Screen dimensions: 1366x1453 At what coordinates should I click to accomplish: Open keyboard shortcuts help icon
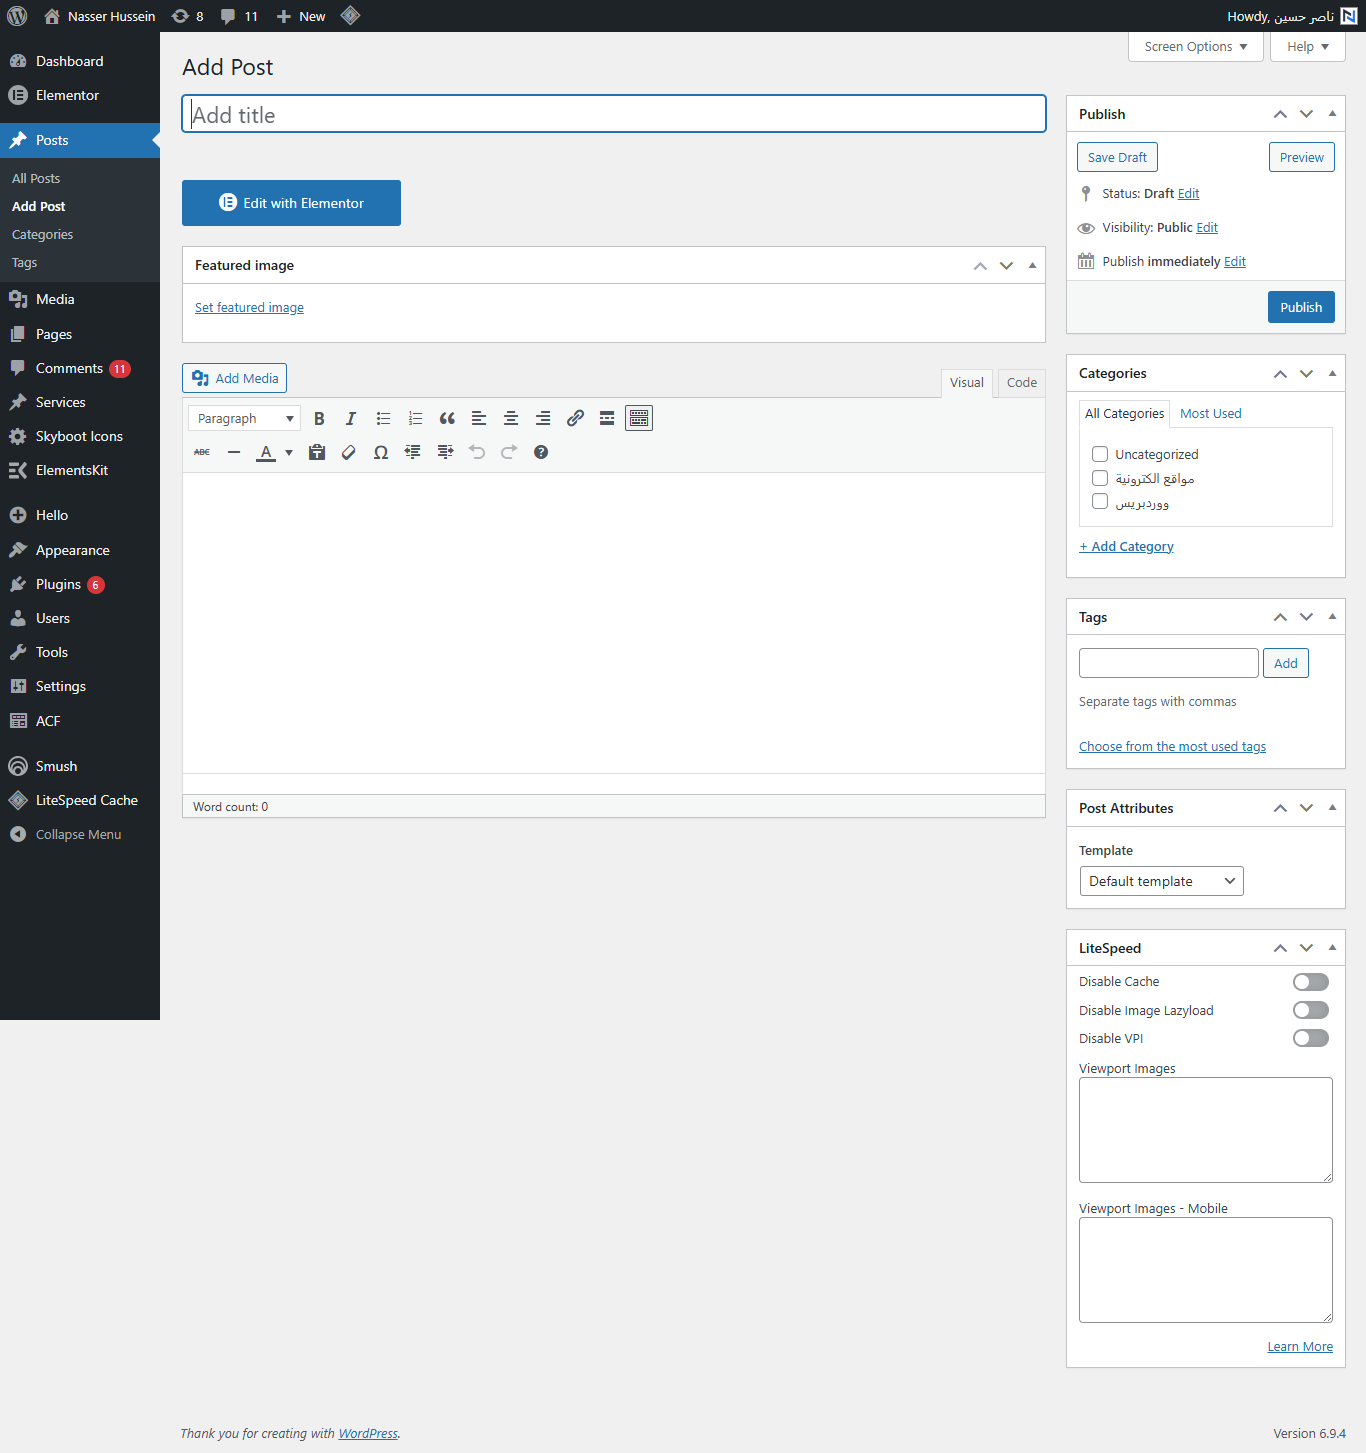541,452
